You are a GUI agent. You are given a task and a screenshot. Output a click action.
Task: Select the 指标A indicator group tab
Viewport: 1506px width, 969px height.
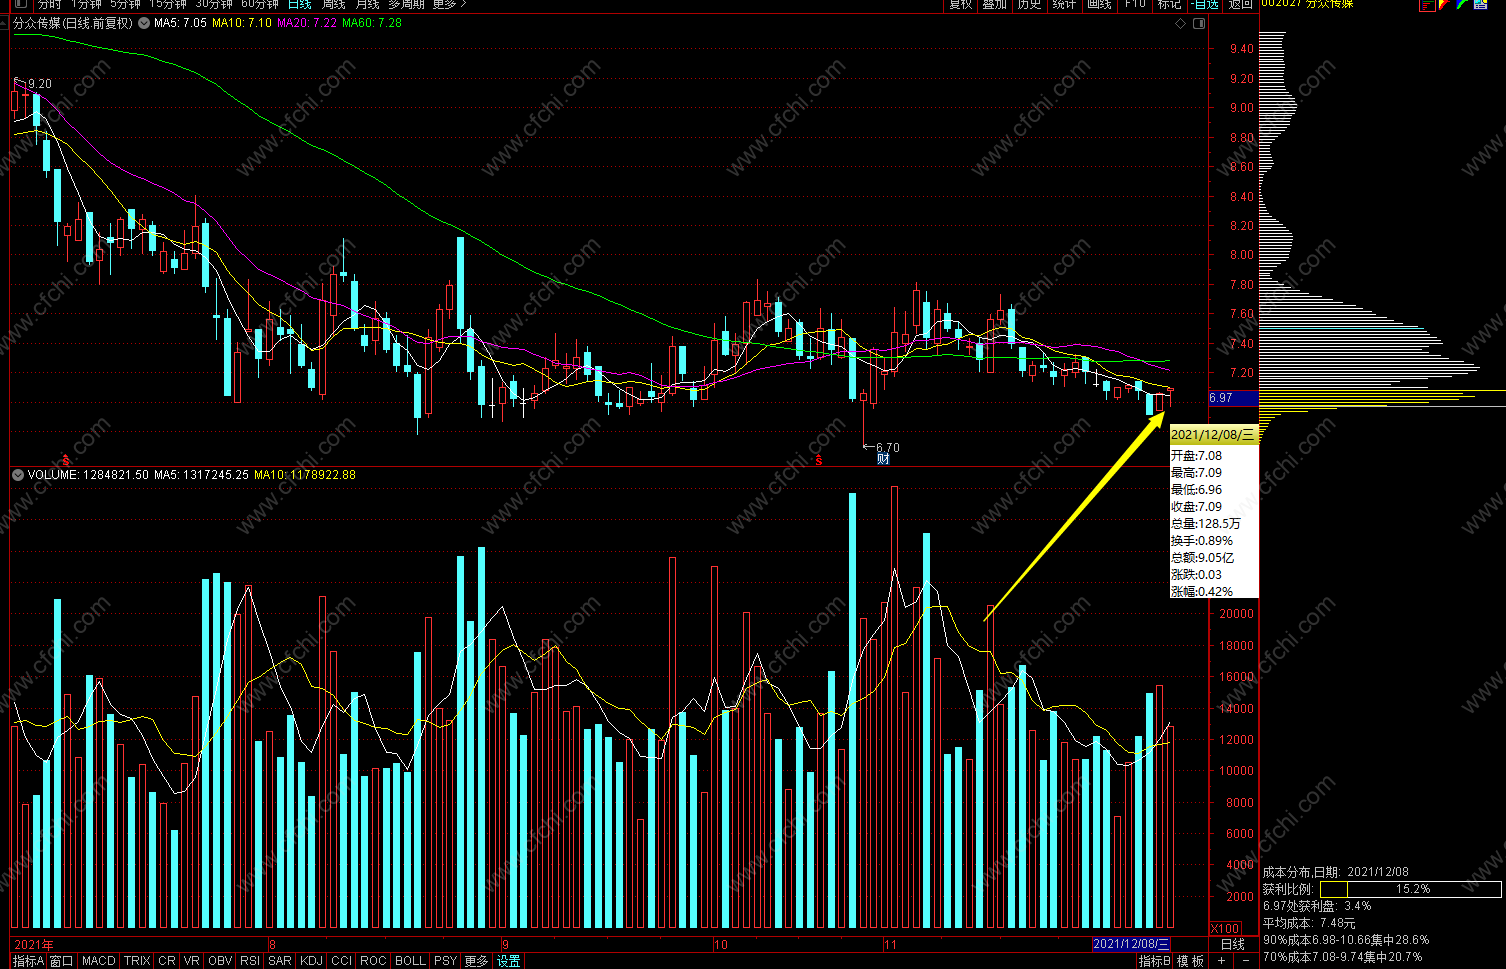(x=28, y=961)
